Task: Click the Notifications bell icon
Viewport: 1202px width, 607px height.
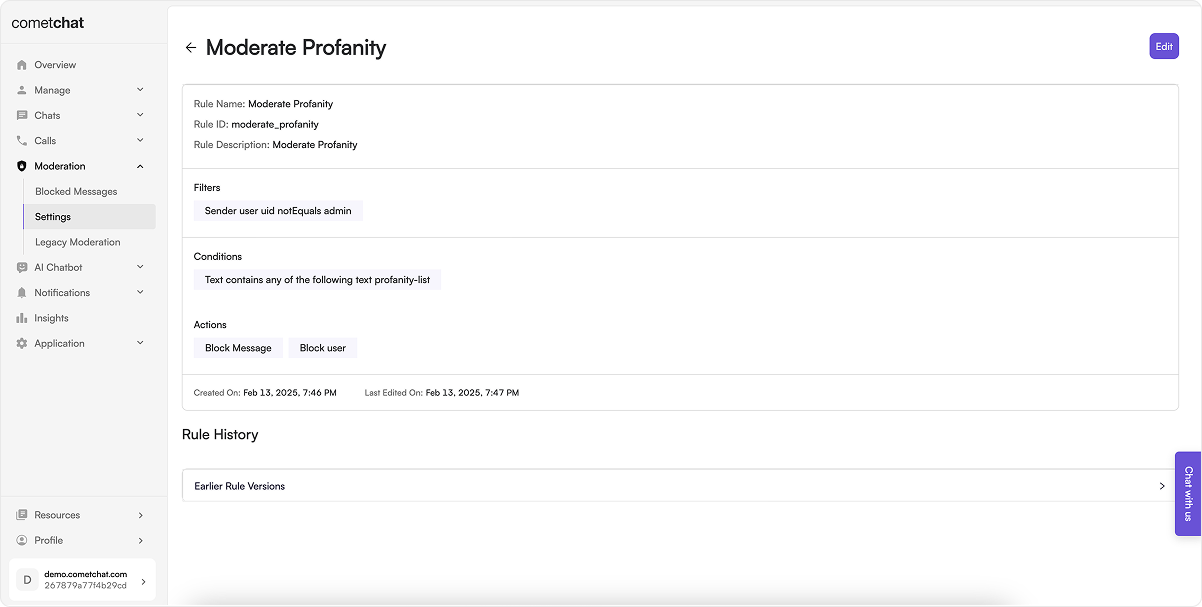Action: pyautogui.click(x=22, y=293)
